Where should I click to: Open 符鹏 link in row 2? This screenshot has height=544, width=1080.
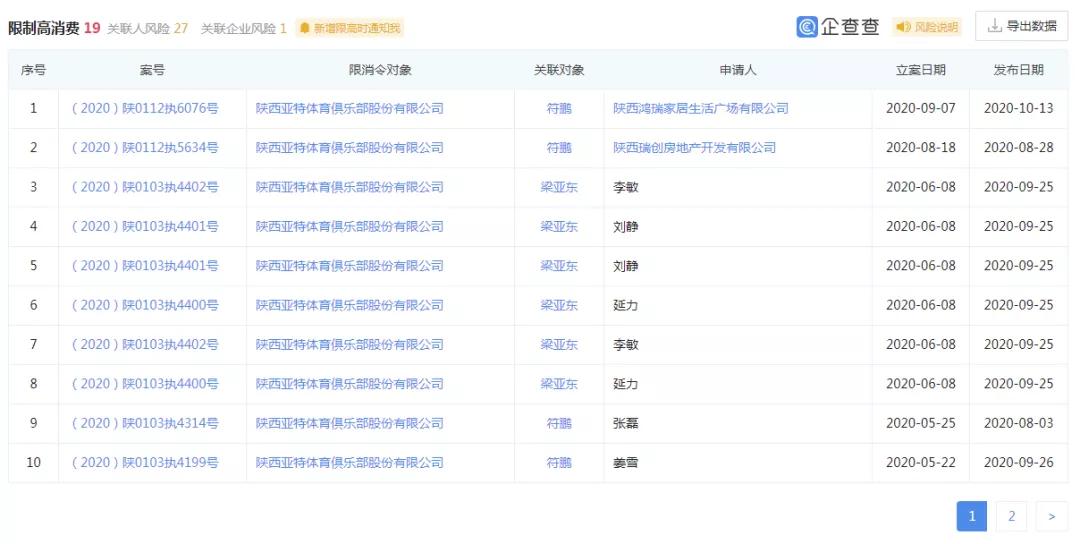click(x=559, y=147)
